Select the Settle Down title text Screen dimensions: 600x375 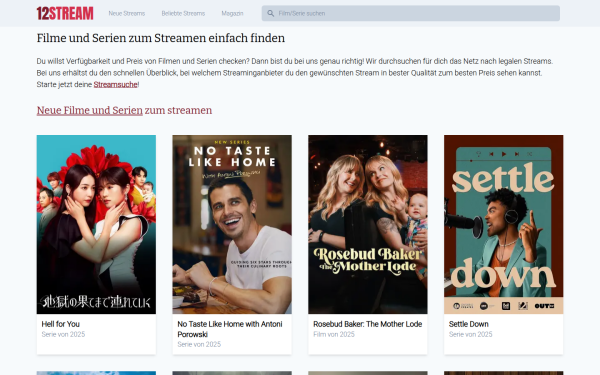[x=469, y=324]
